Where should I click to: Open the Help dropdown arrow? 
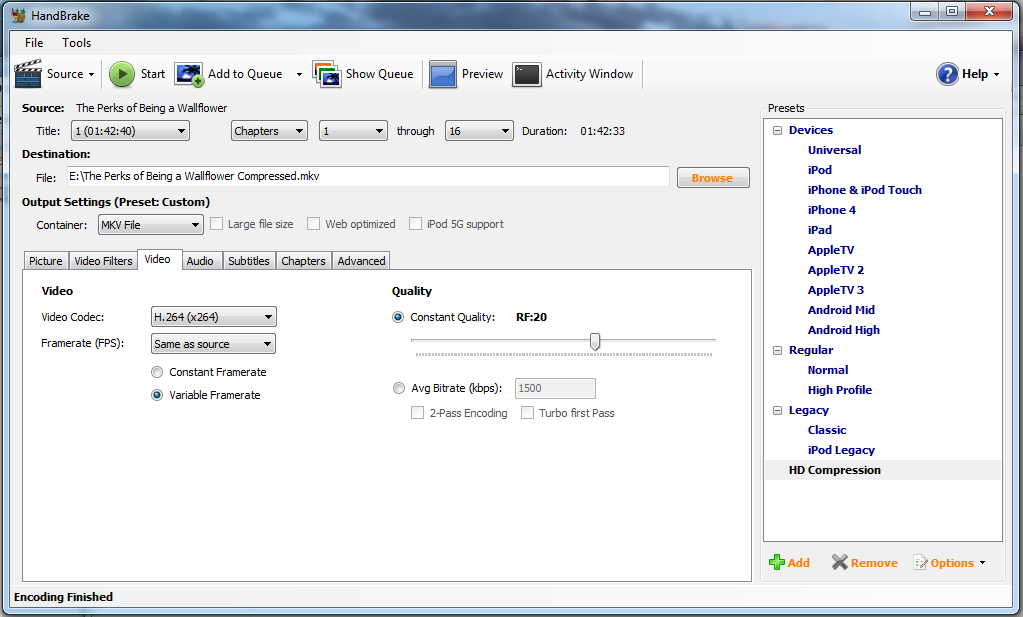pos(996,74)
